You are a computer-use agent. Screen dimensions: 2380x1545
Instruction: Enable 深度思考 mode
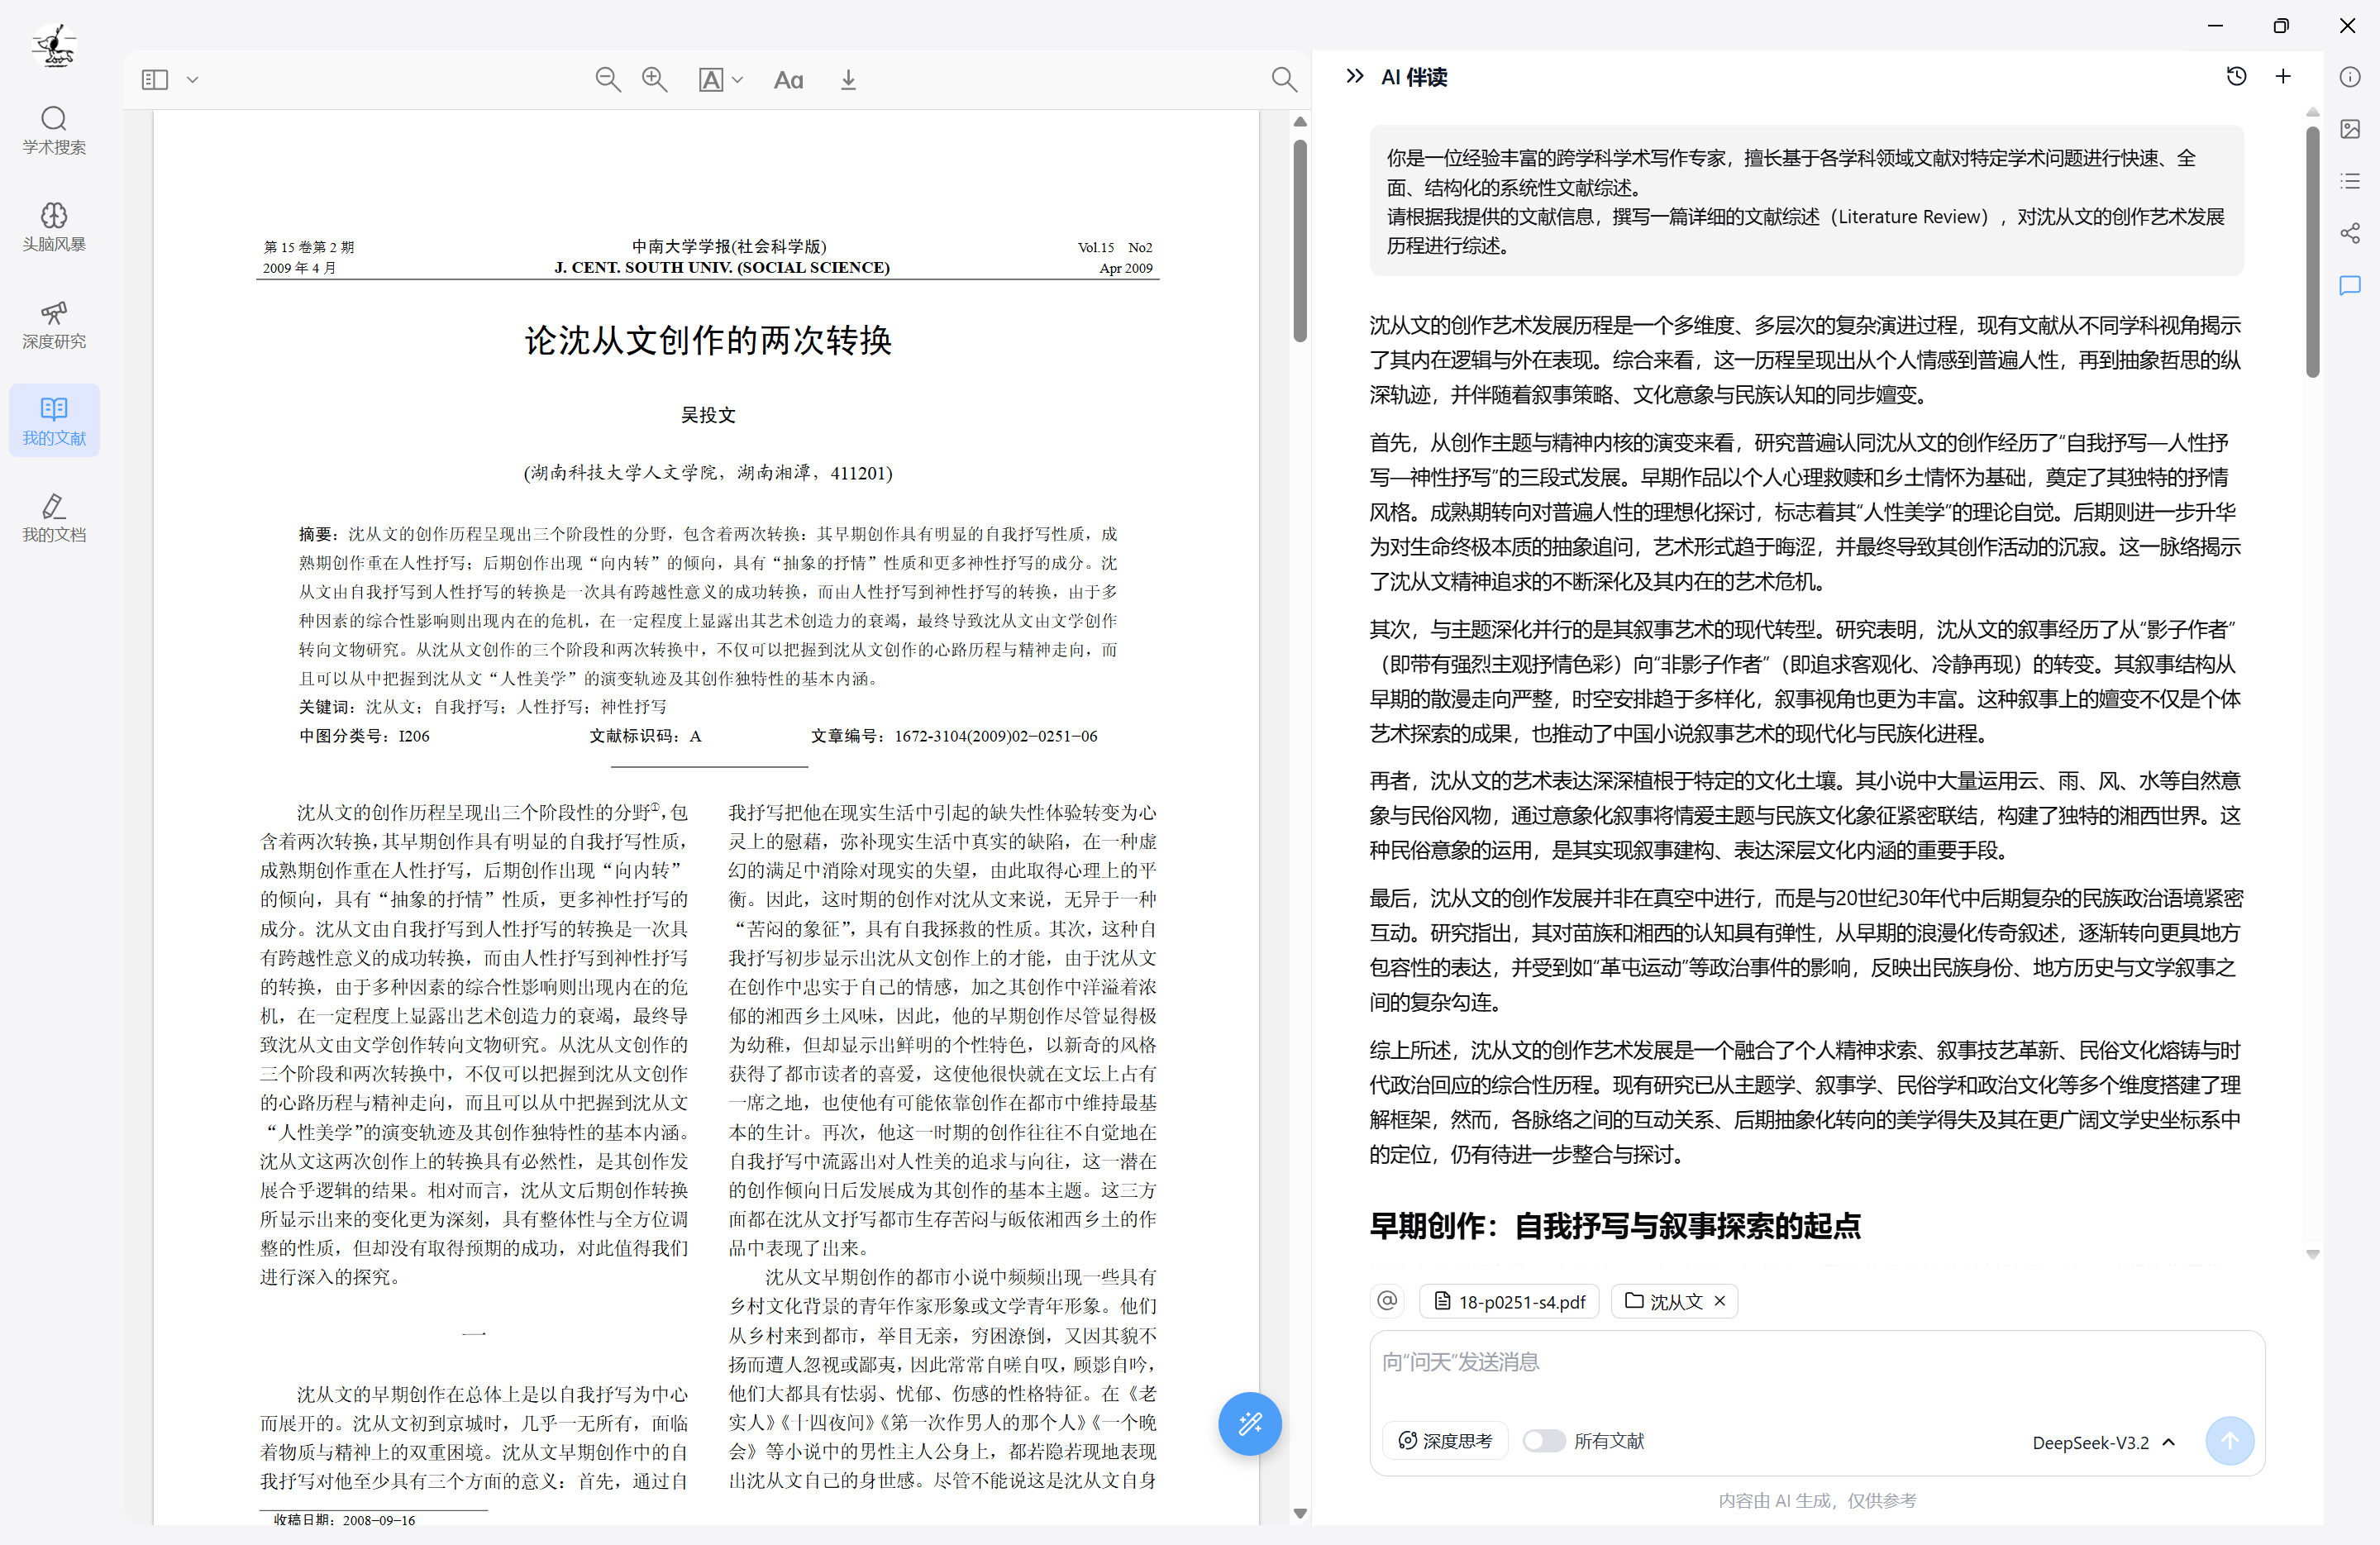pyautogui.click(x=1445, y=1440)
